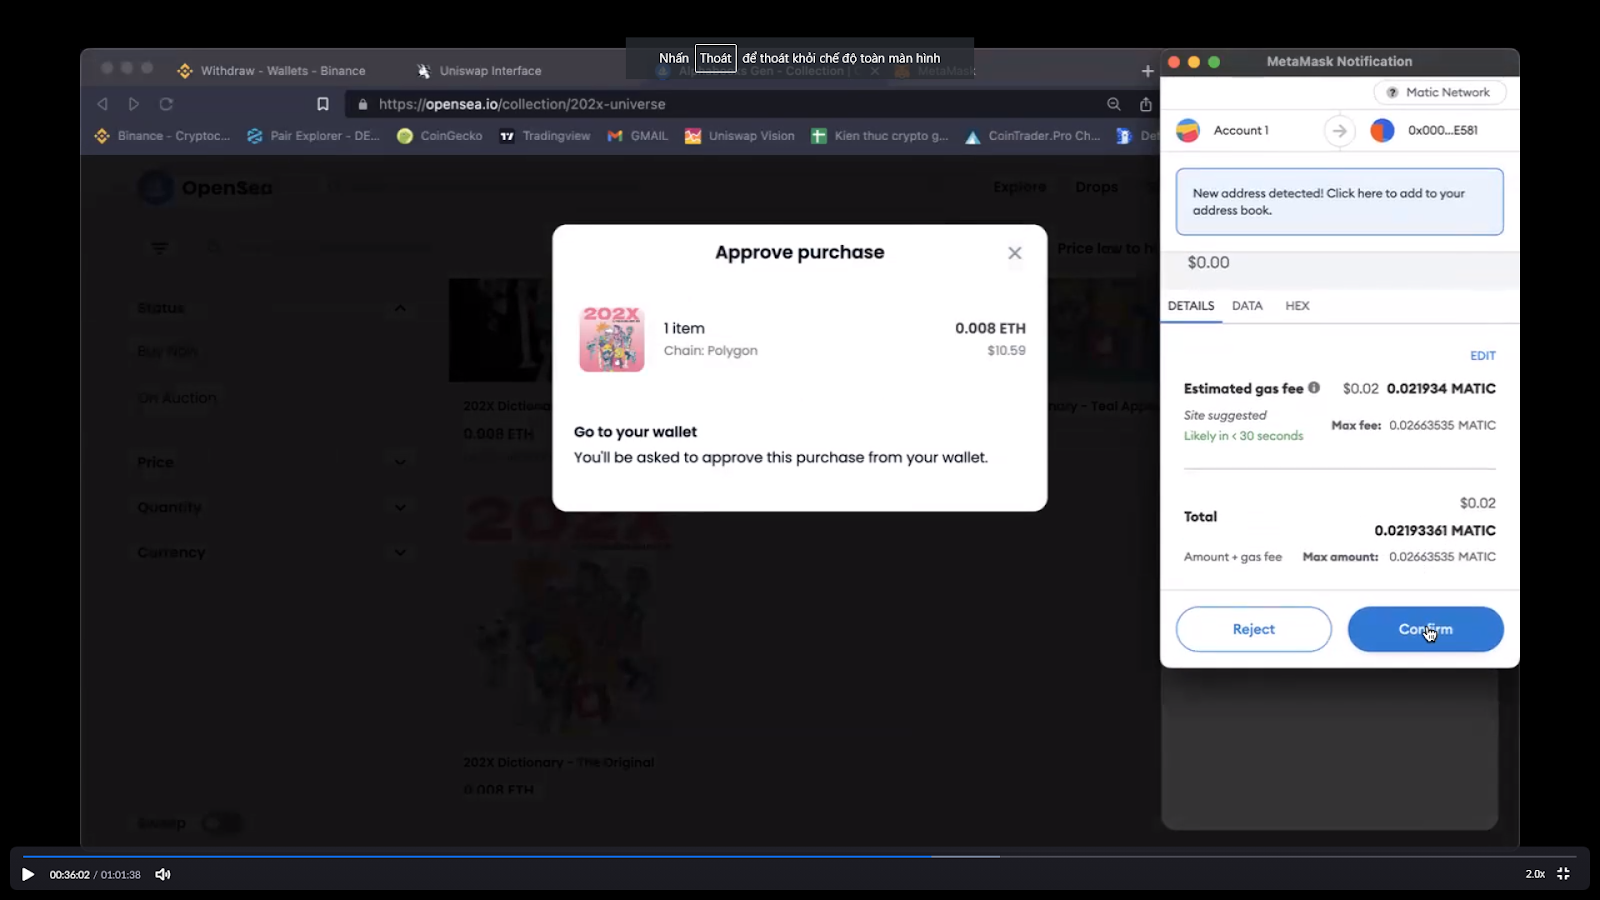The image size is (1600, 900).
Task: Toggle the Sweep switch
Action: (x=221, y=823)
